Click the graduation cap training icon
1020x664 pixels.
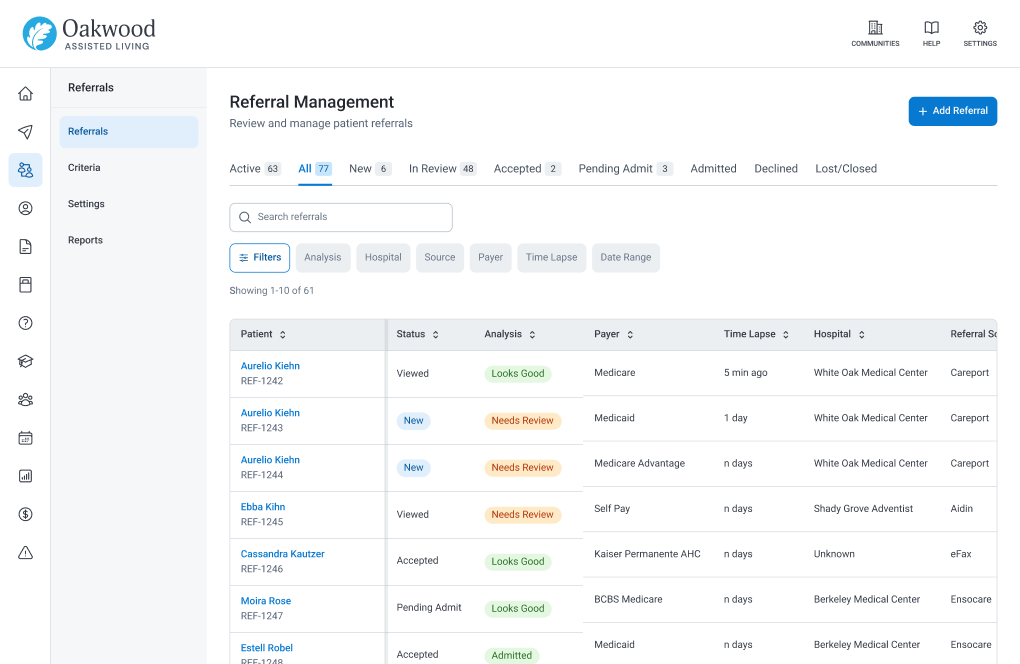(25, 362)
